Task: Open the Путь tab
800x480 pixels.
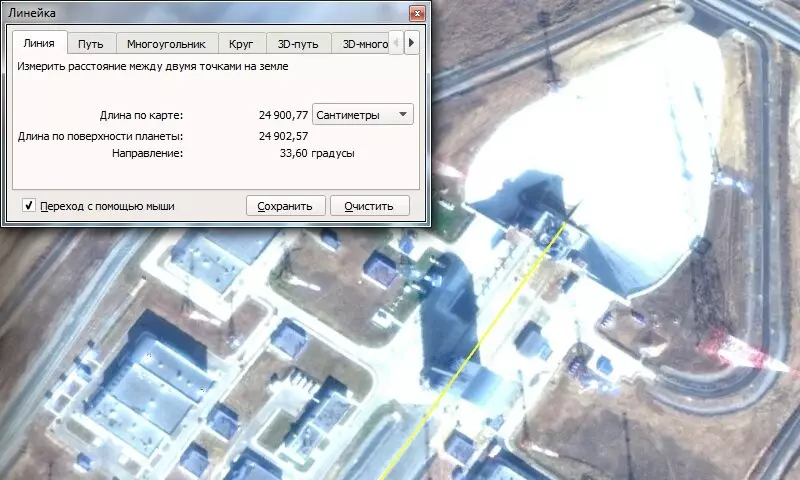Action: (x=91, y=44)
